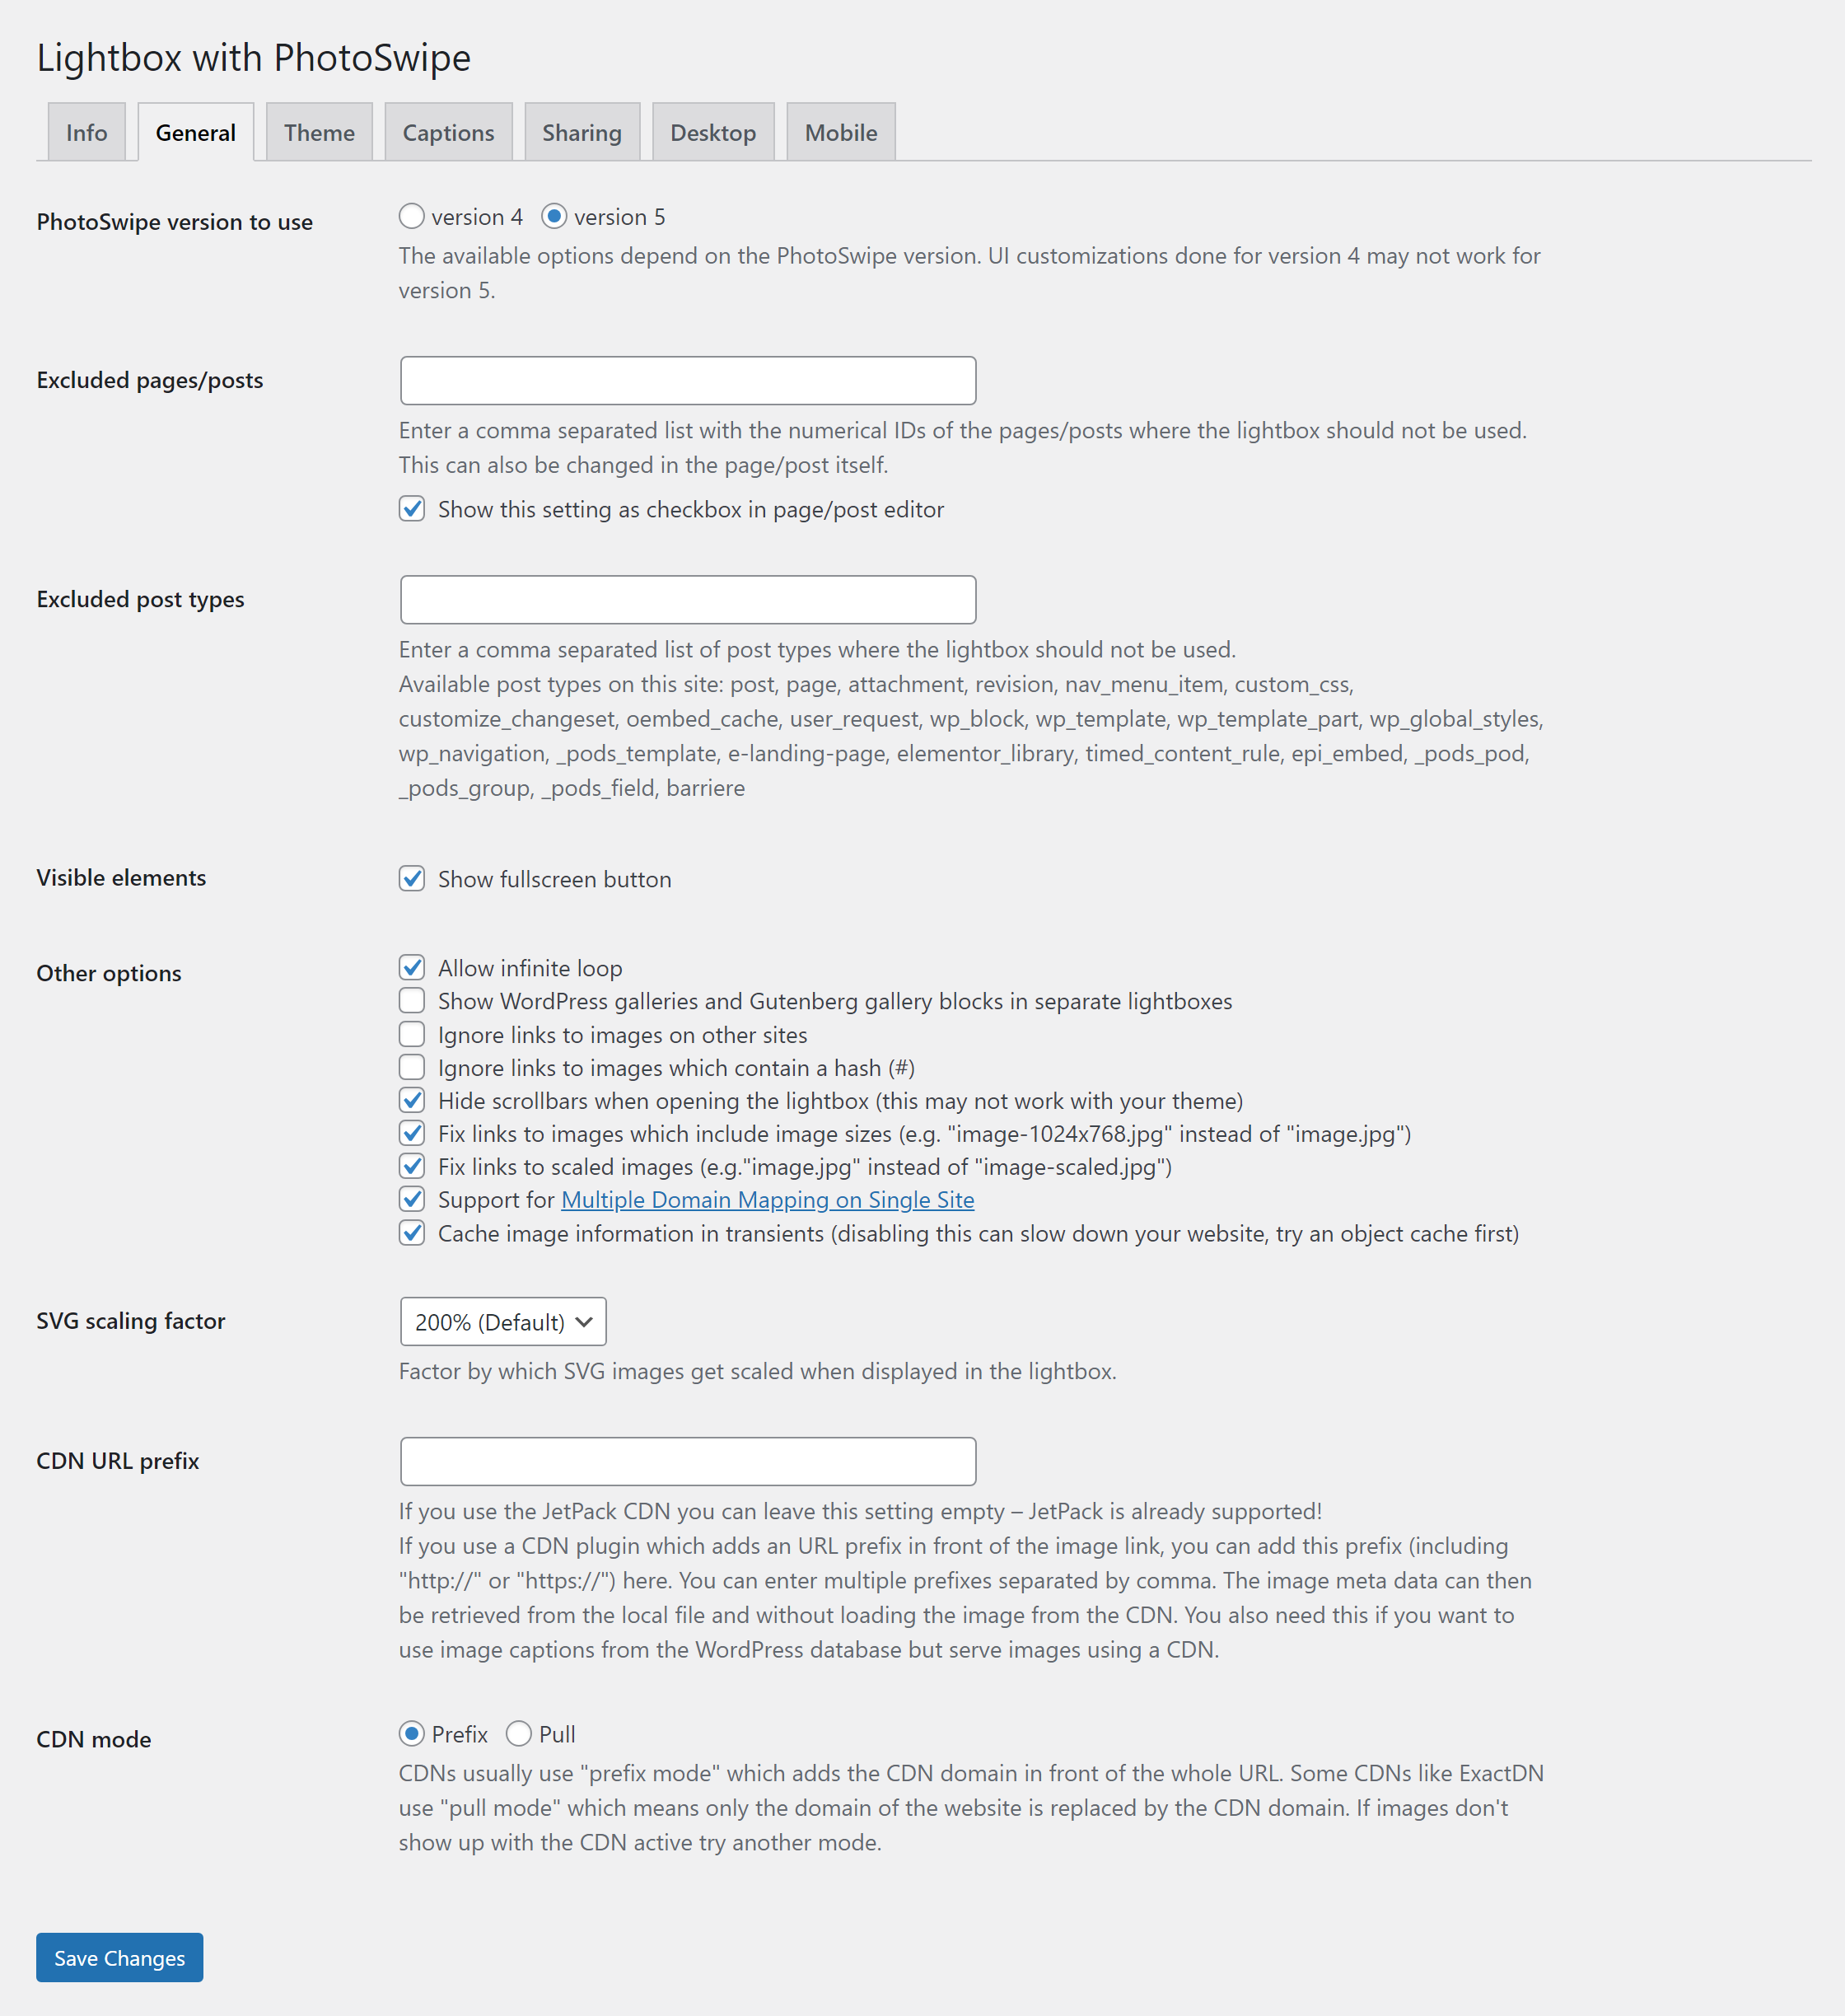This screenshot has height=2016, width=1845.
Task: Select PhotoSwipe version 5 radio button
Action: (x=549, y=216)
